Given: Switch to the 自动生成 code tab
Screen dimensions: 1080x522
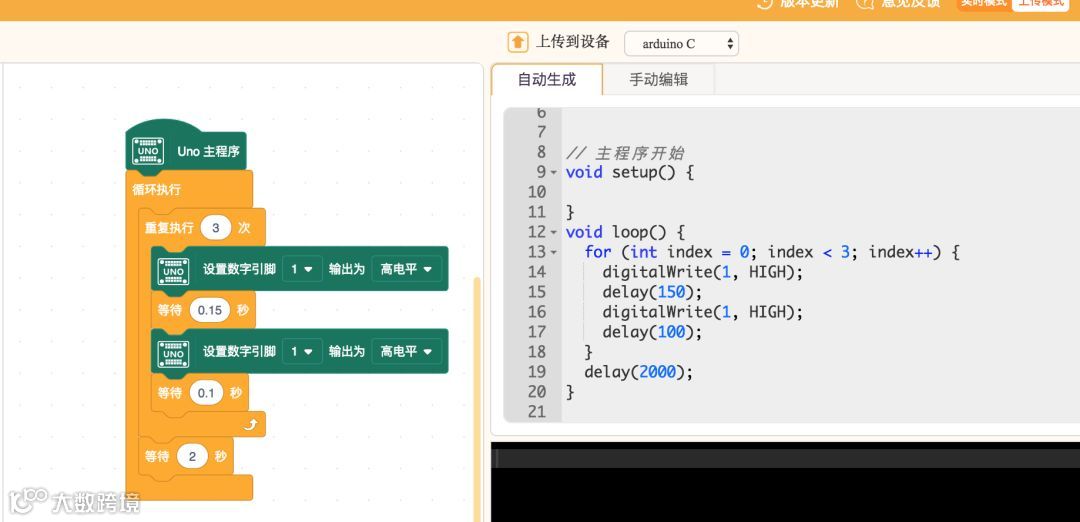Looking at the screenshot, I should [x=547, y=80].
